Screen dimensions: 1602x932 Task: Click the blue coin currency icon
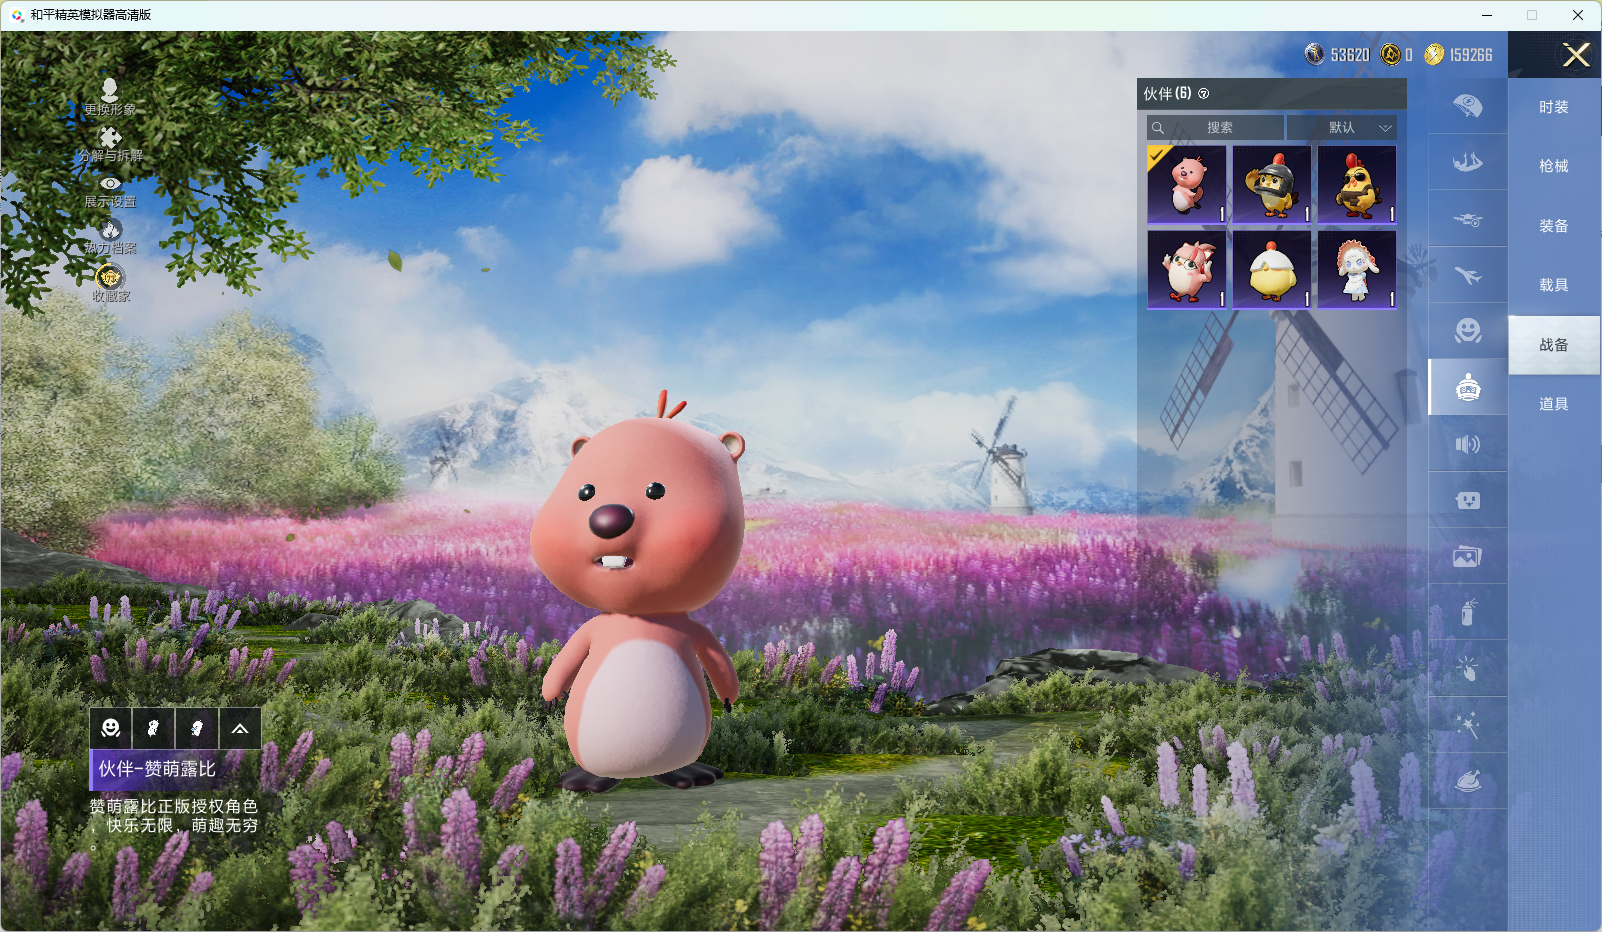(x=1315, y=54)
